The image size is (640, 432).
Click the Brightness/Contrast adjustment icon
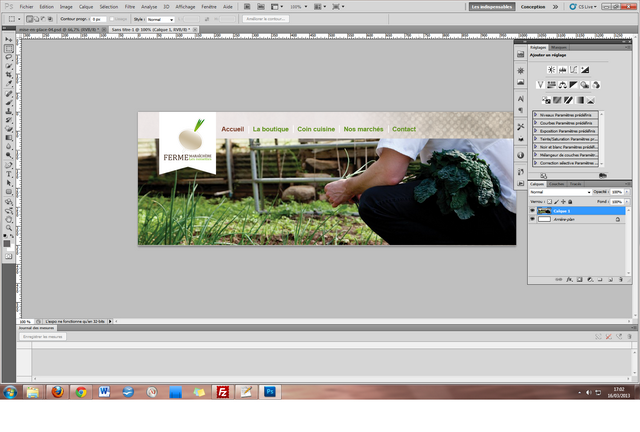coord(551,69)
